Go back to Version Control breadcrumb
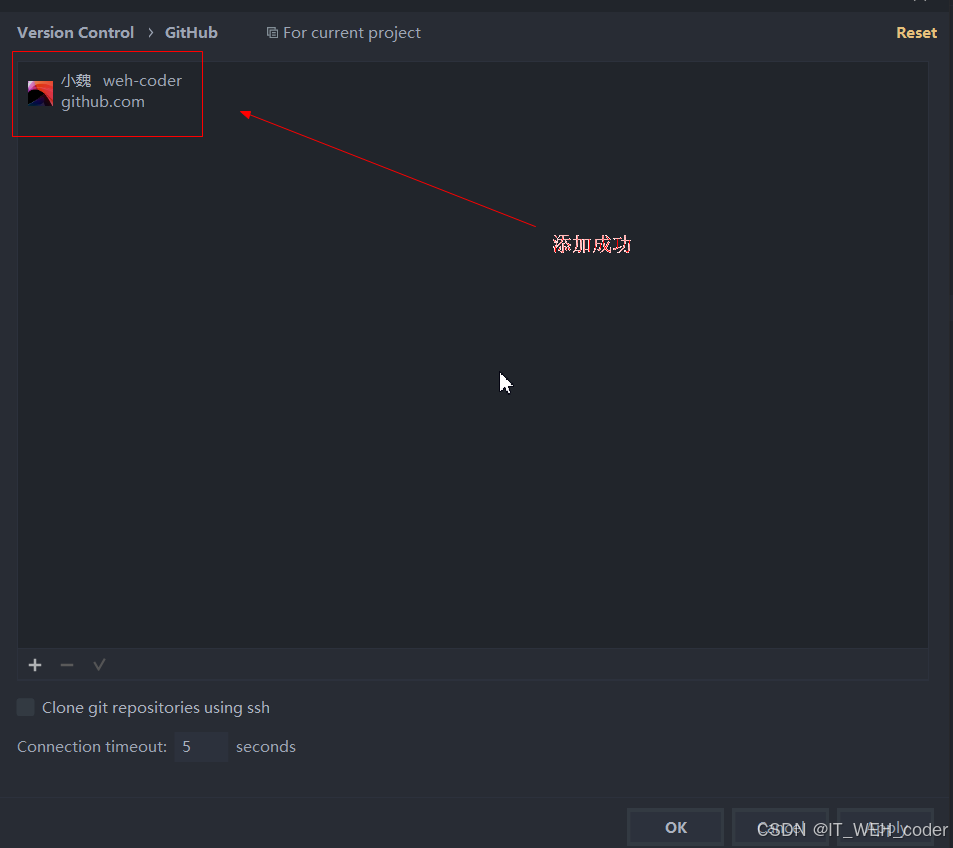953x848 pixels. 75,33
